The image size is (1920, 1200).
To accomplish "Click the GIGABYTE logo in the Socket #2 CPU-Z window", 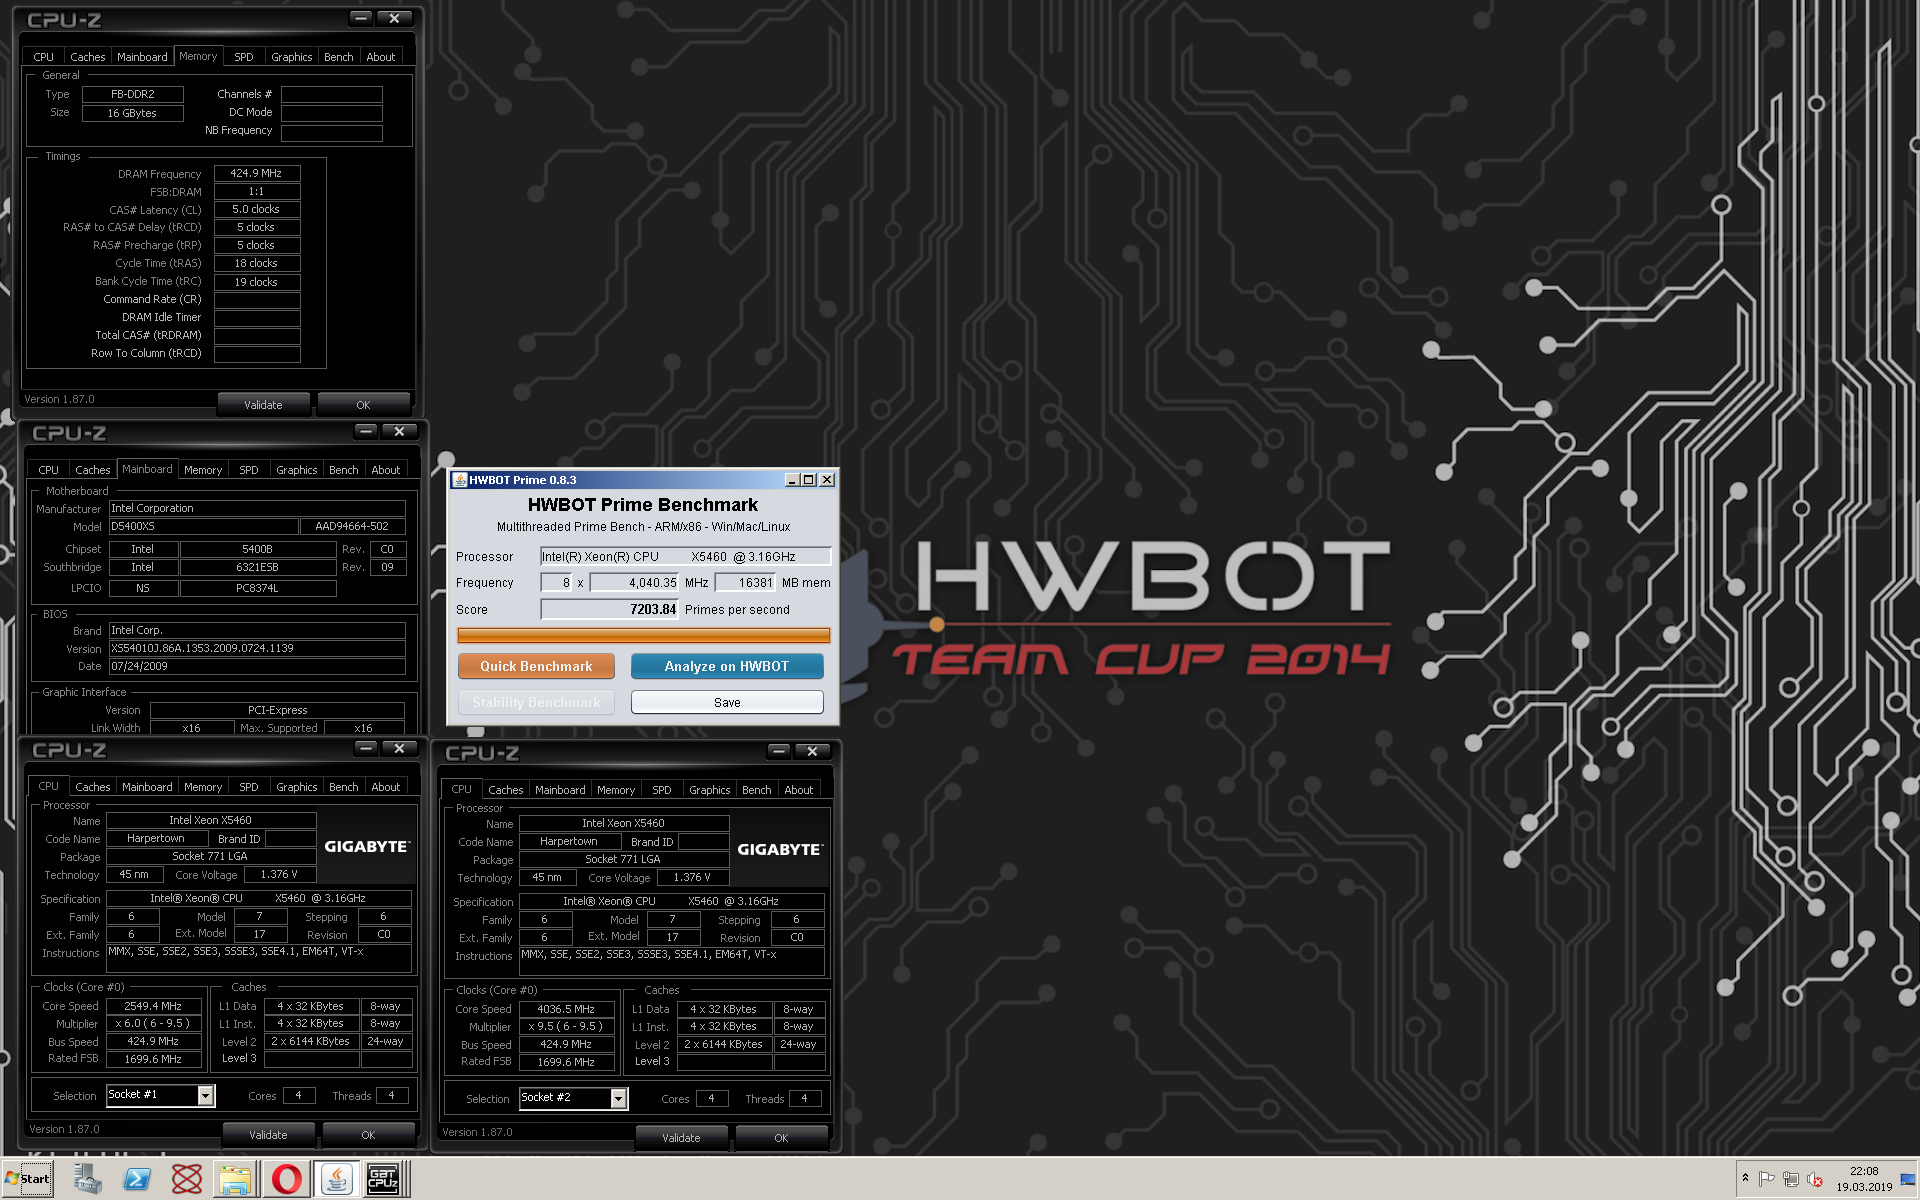I will click(780, 849).
